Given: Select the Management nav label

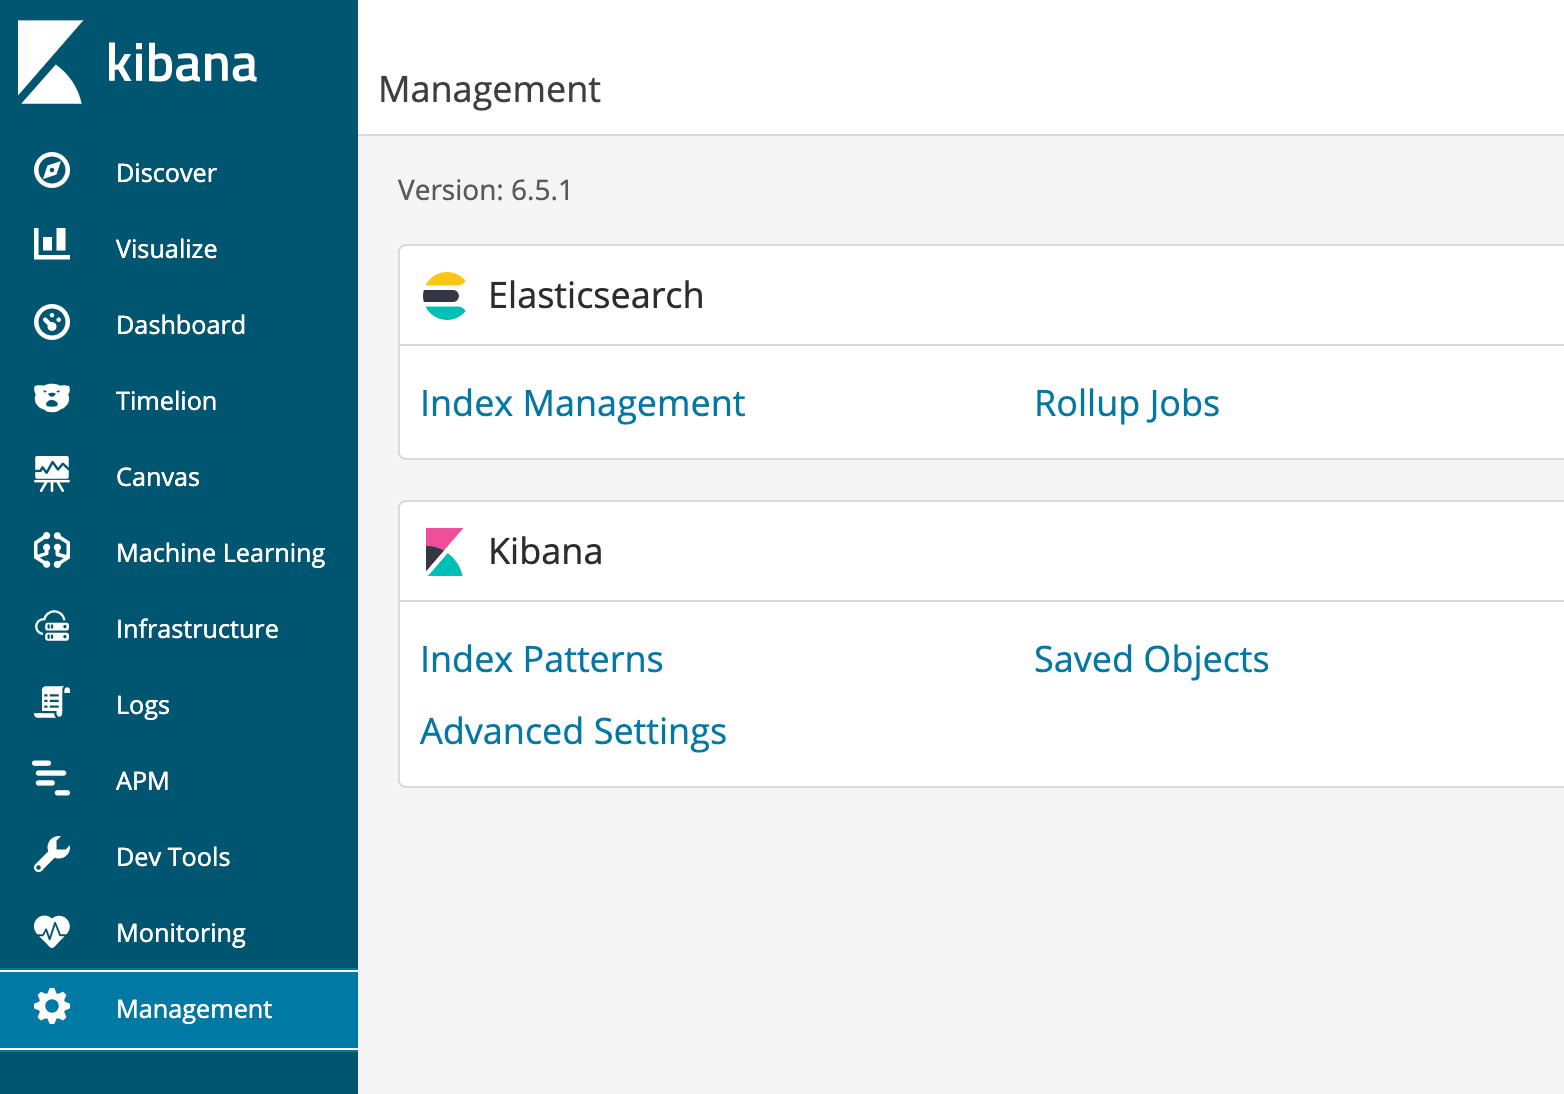Looking at the screenshot, I should coord(194,1010).
